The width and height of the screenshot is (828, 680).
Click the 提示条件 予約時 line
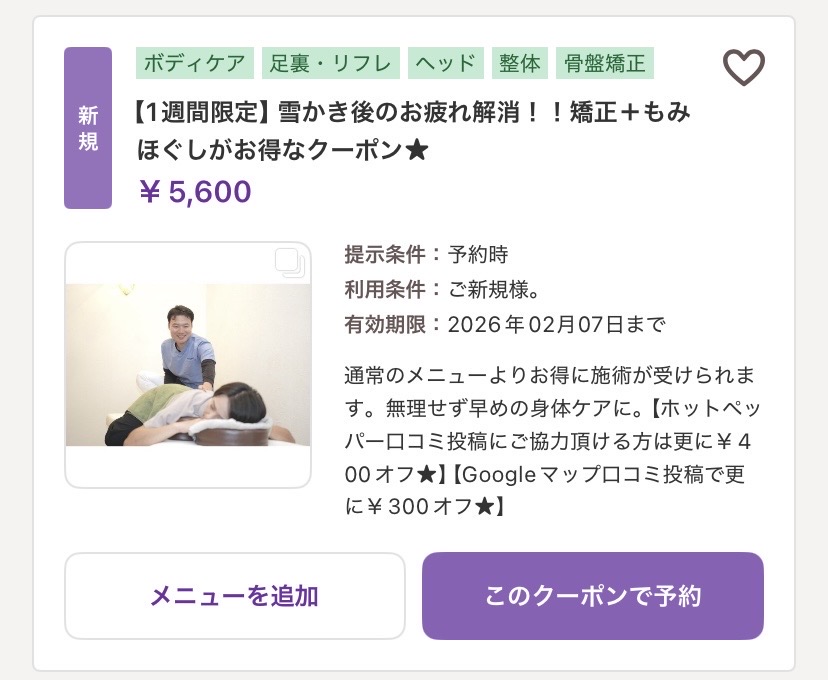coord(426,254)
